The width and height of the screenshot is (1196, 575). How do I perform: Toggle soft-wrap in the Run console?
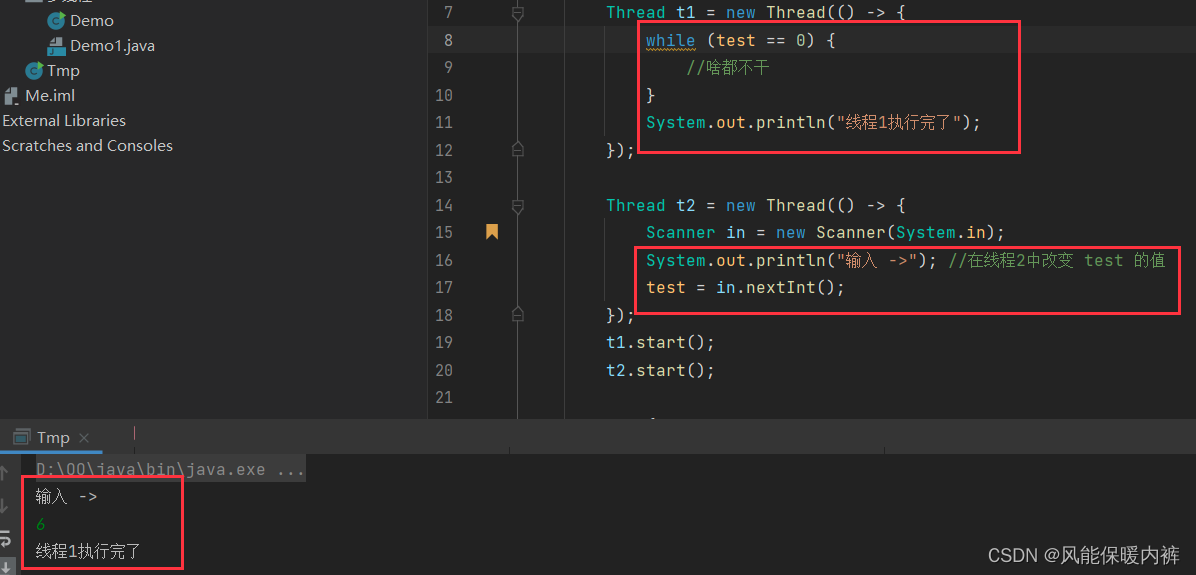point(5,538)
